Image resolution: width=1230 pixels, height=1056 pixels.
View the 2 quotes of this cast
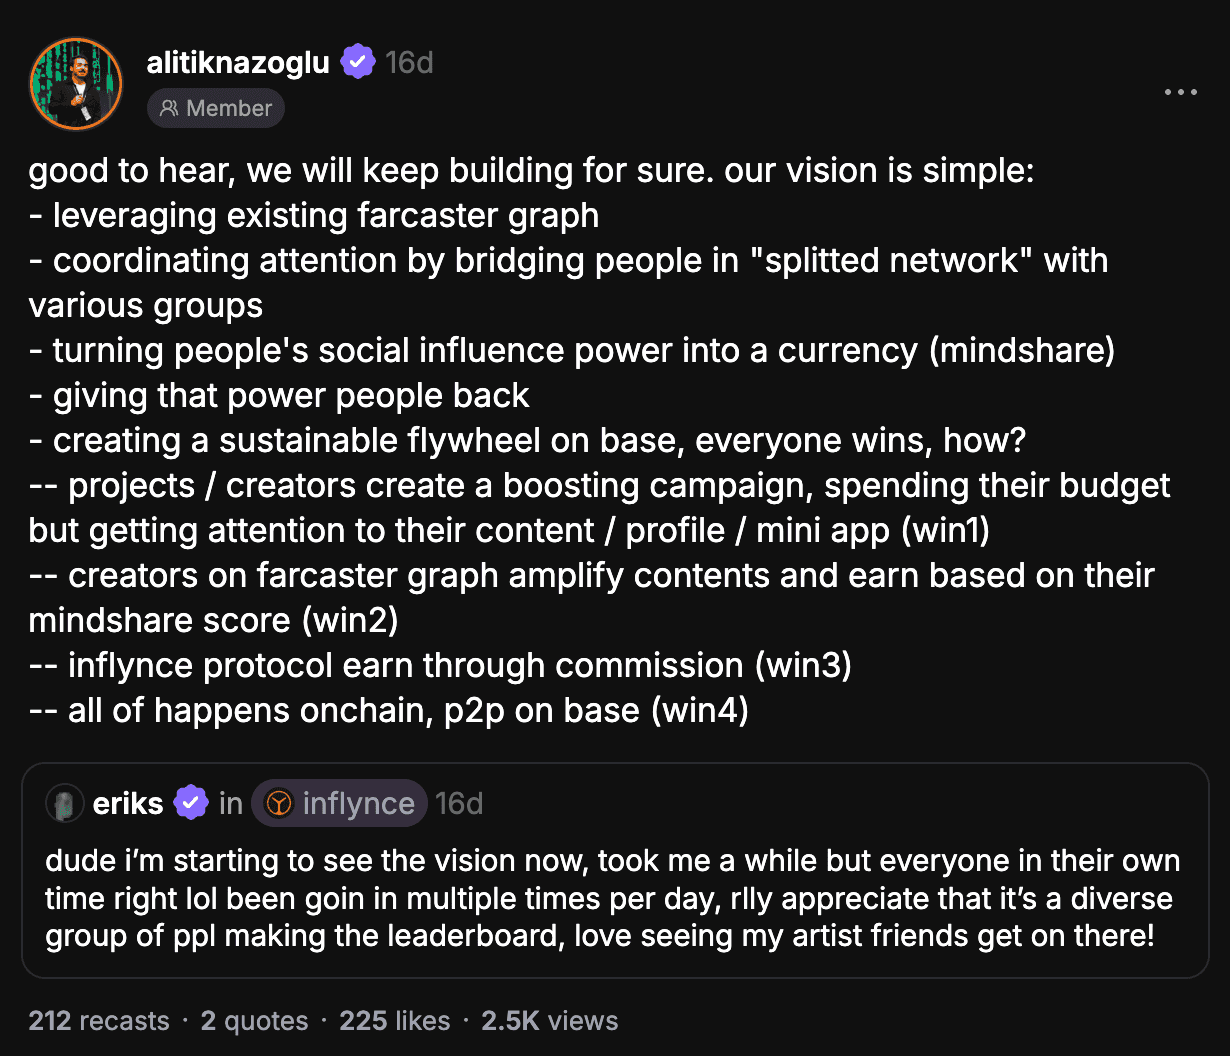click(x=254, y=1021)
